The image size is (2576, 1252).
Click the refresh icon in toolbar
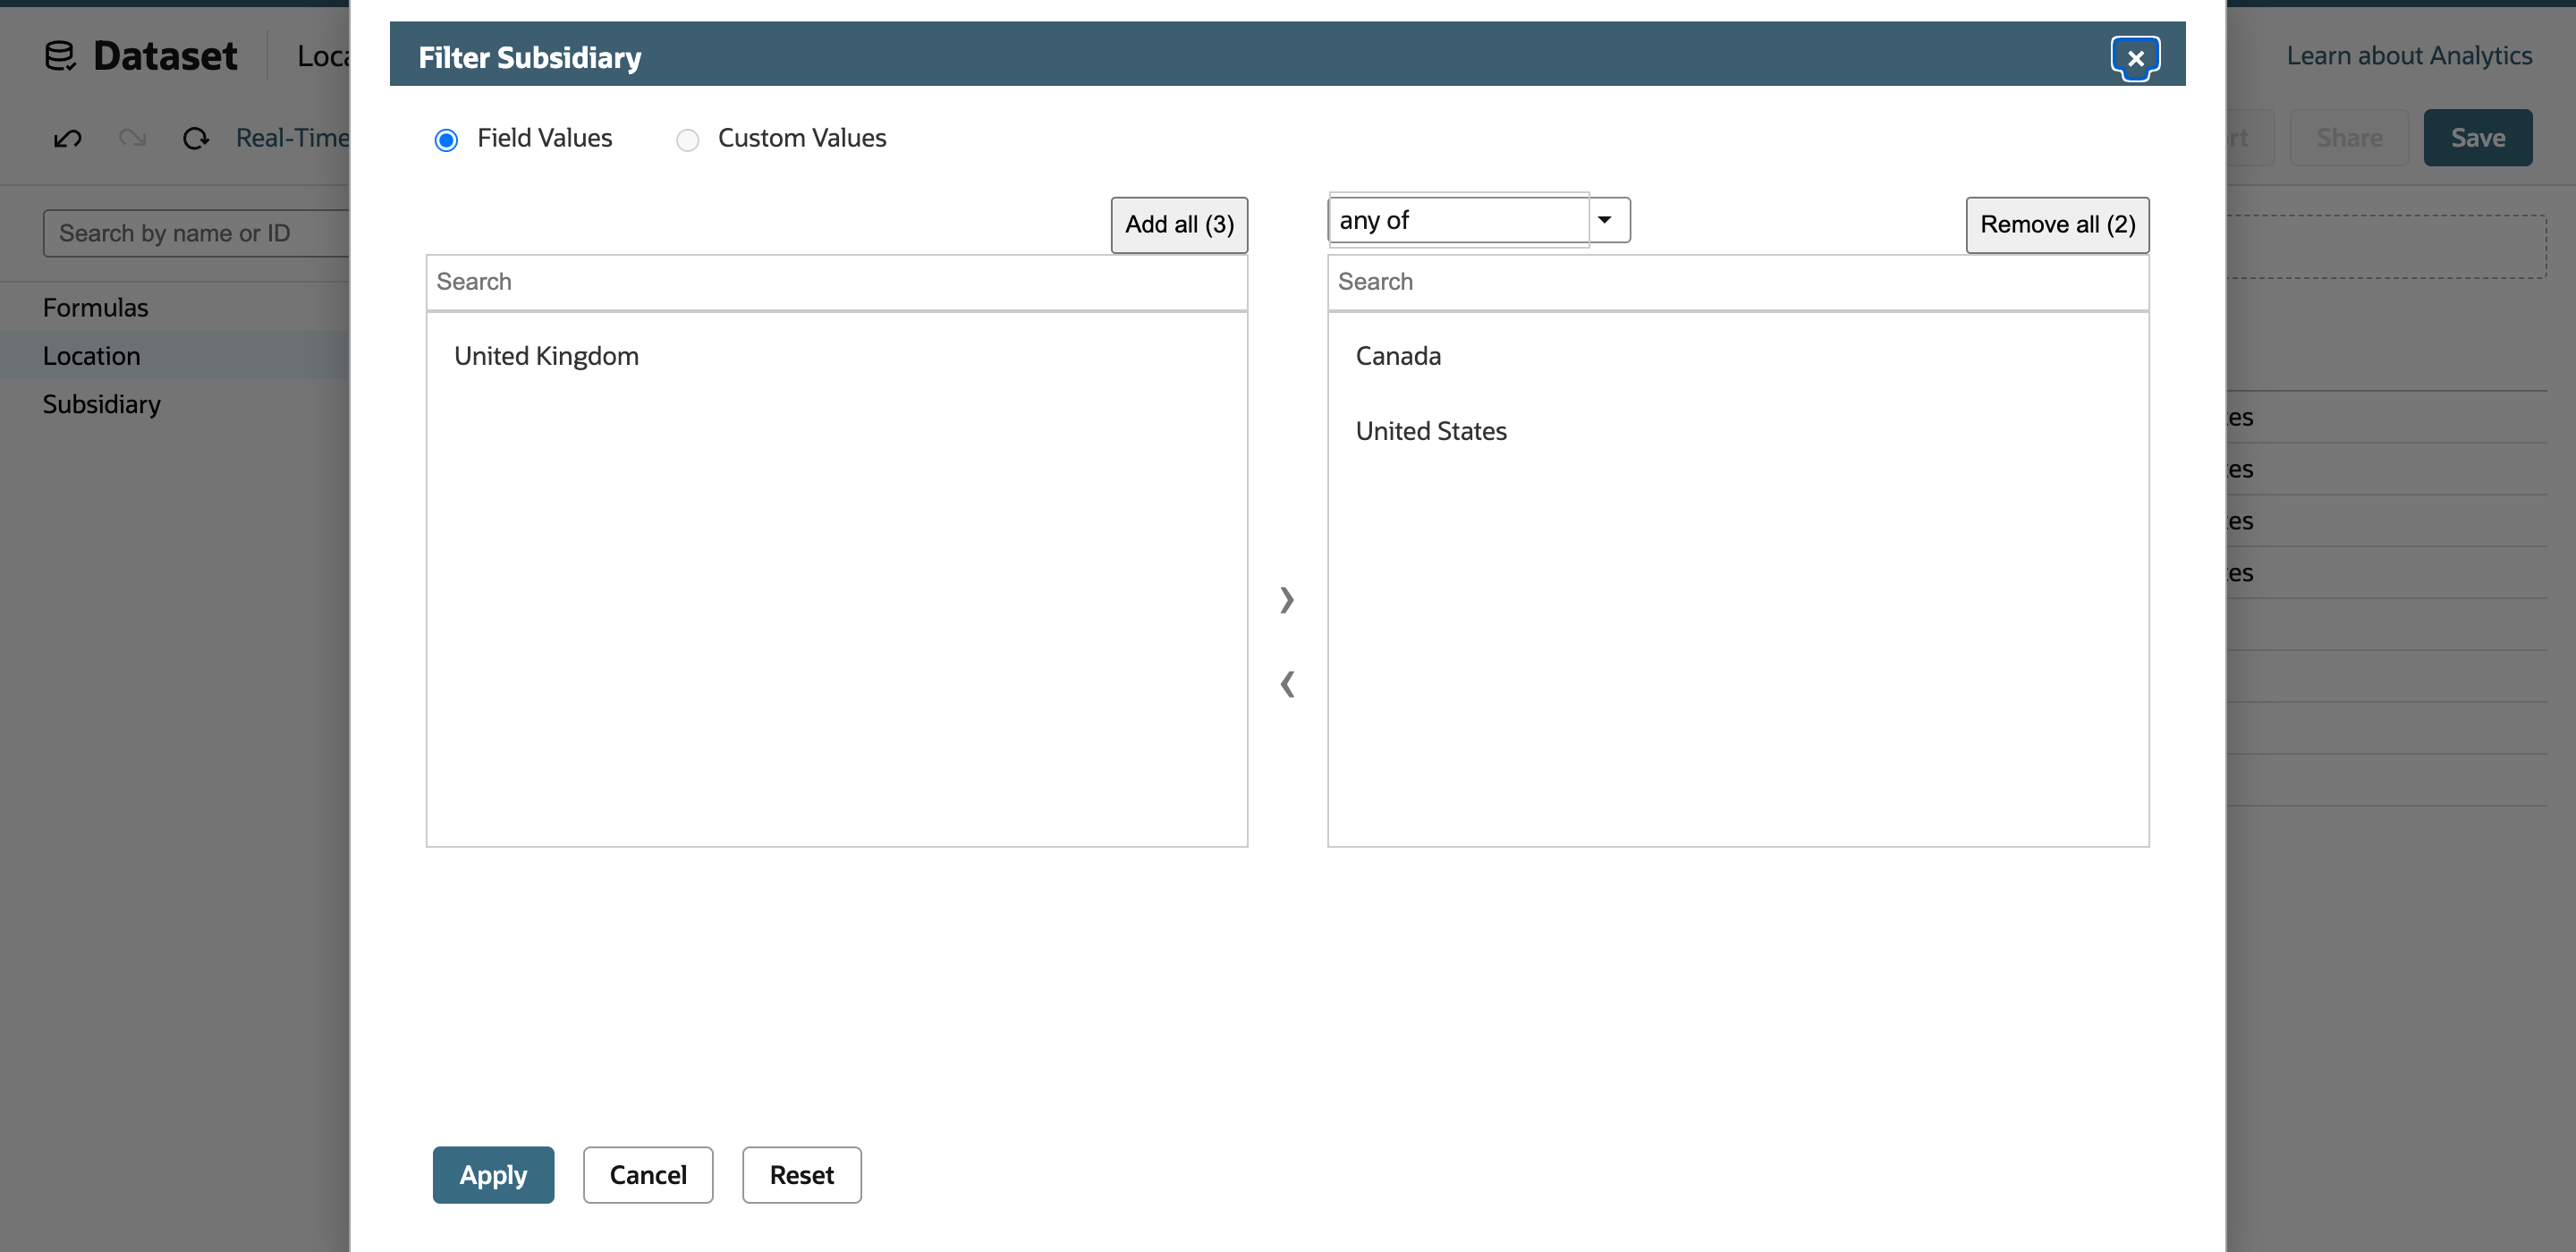point(196,138)
